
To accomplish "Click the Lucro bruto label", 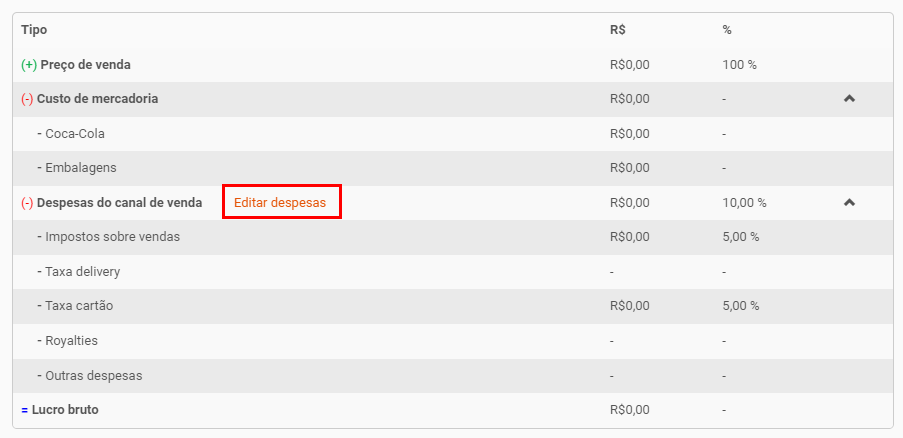I will 65,410.
